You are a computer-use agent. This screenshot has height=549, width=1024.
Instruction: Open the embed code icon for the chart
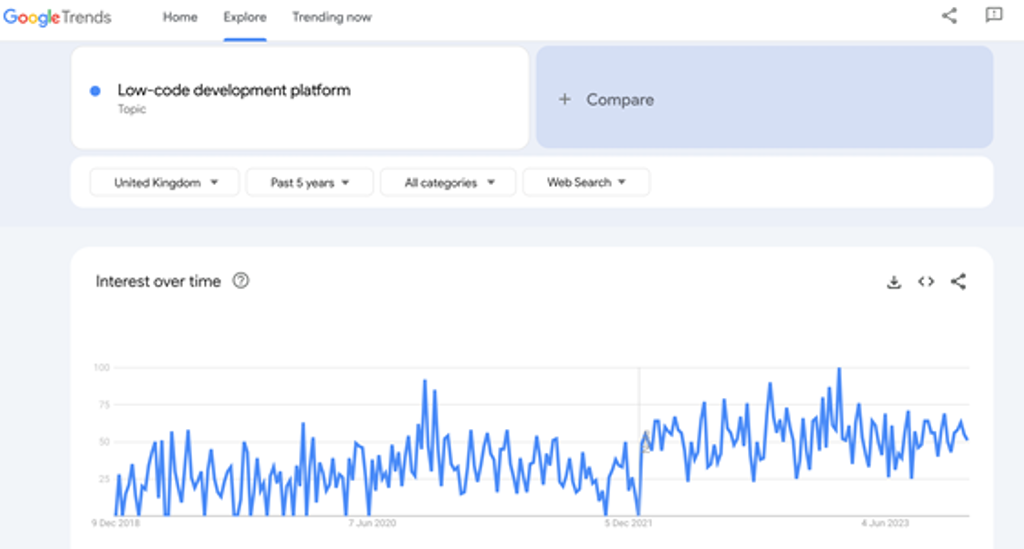(x=926, y=282)
